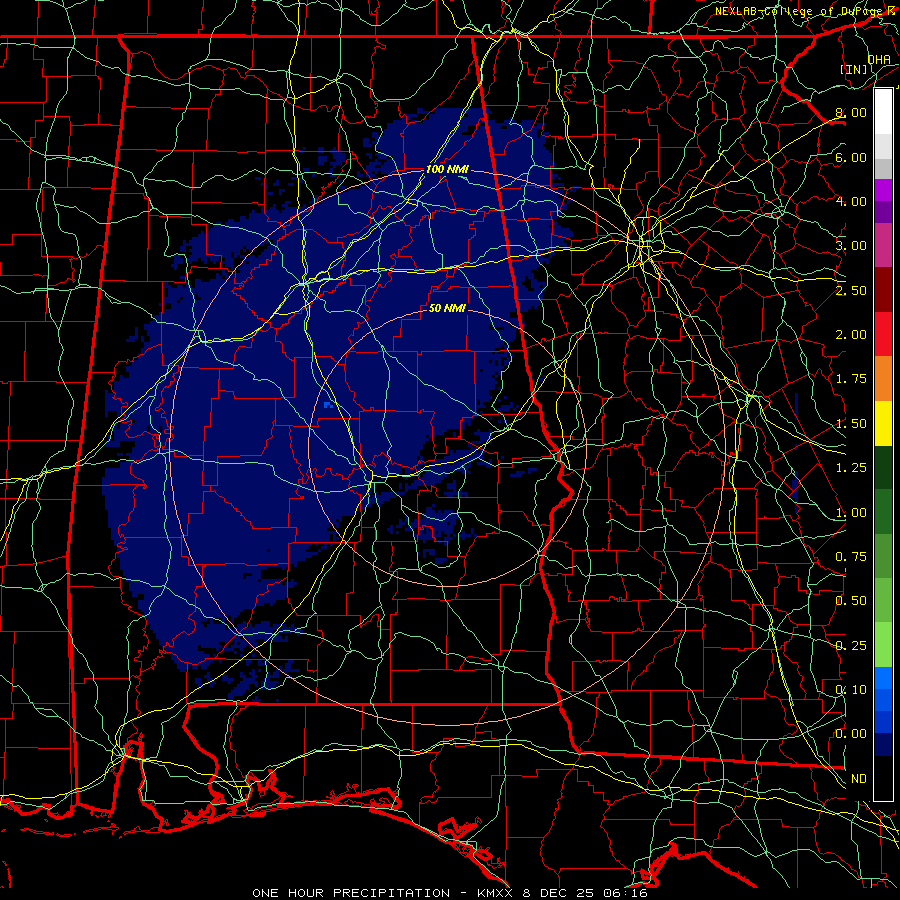
Task: Click the 0.00 legend value
Action: [x=851, y=734]
